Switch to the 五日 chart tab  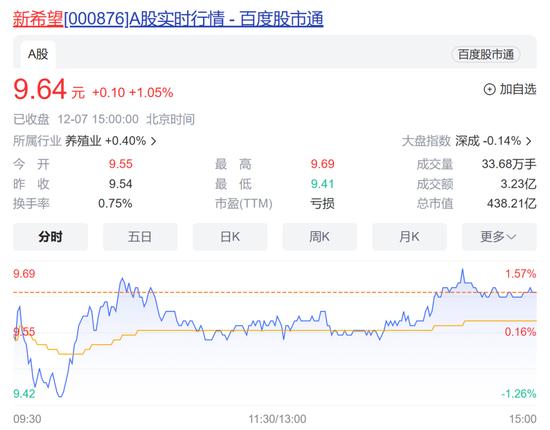[140, 237]
